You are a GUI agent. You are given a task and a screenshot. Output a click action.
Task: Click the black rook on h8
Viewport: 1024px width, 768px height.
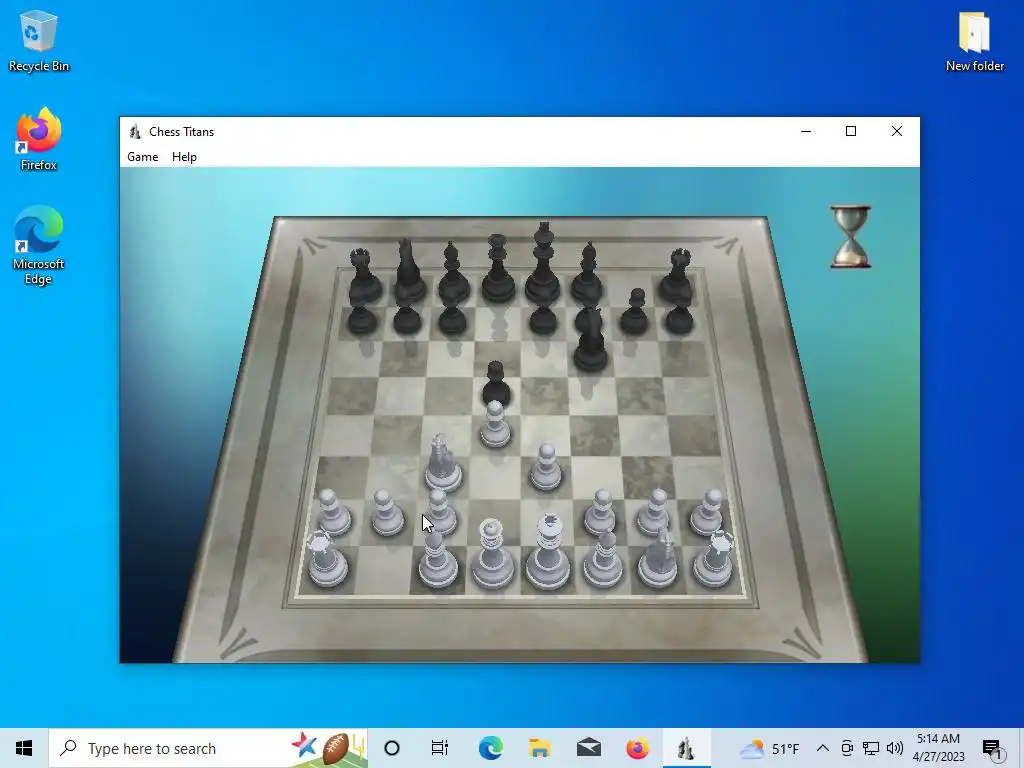[677, 276]
